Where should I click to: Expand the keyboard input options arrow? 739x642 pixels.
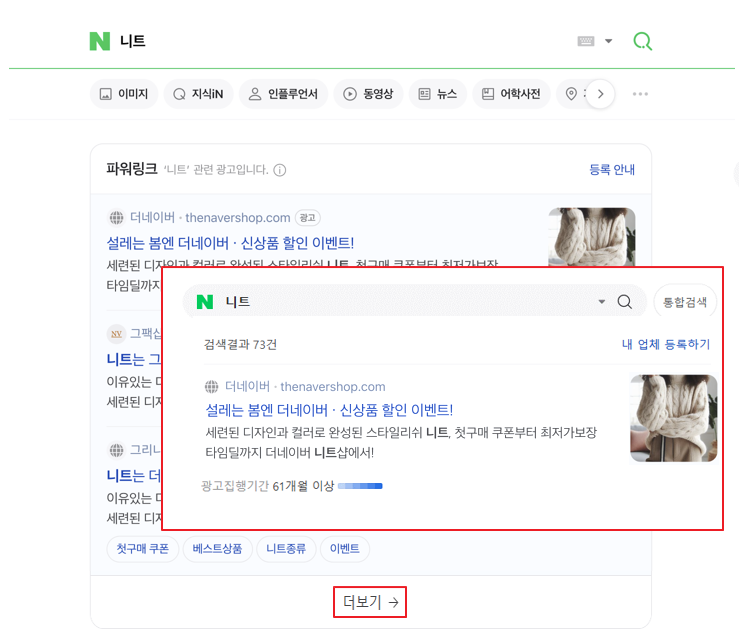[609, 41]
